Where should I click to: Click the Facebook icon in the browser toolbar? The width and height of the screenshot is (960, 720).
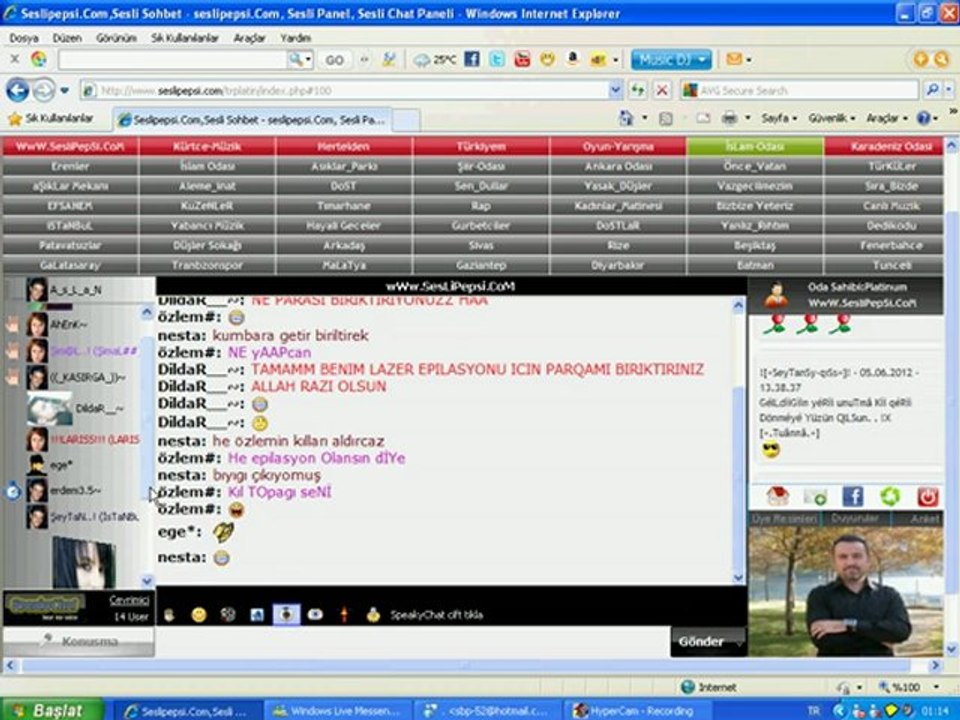(x=471, y=59)
